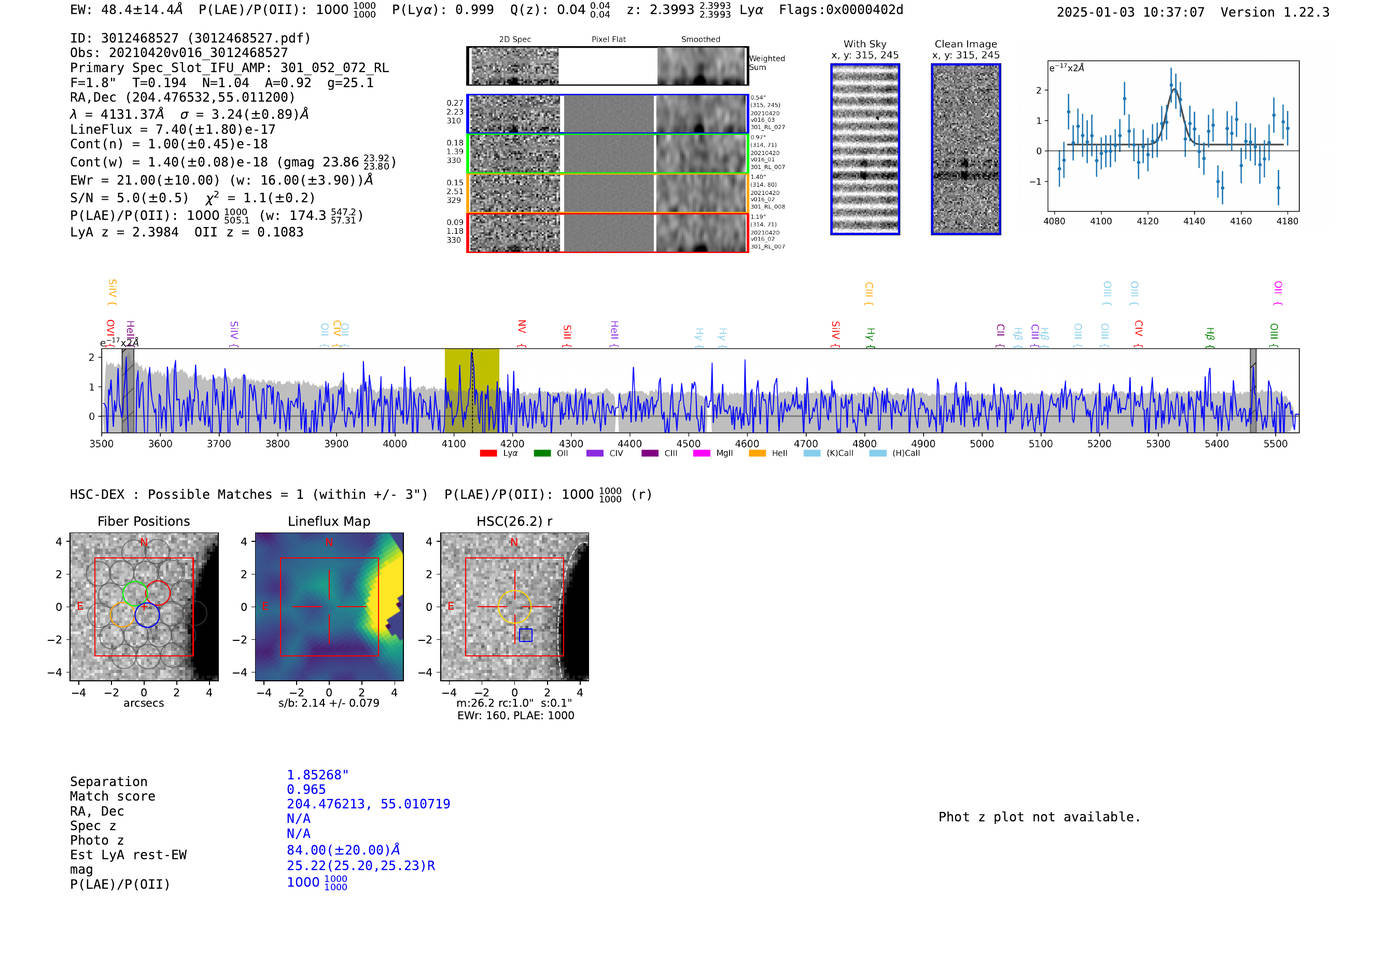Click the yellow highlighted emission region in spectrum
Viewport: 1400px width, 953px height.
point(472,390)
